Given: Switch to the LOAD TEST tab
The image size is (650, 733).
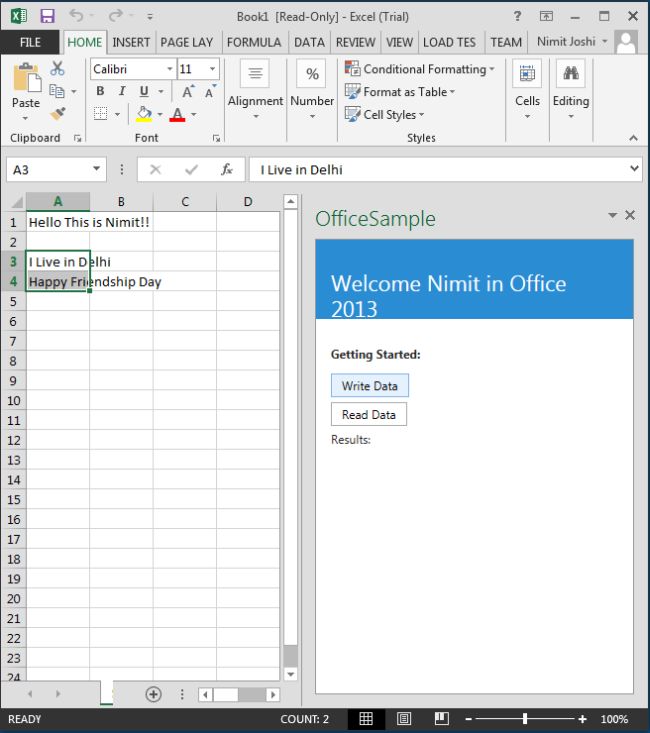Looking at the screenshot, I should pos(449,43).
